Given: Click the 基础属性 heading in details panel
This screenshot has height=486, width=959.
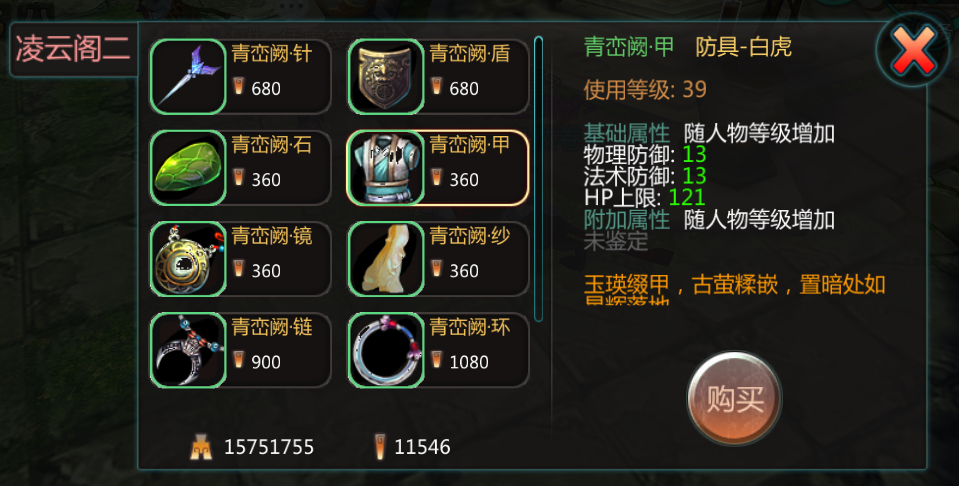Looking at the screenshot, I should tap(626, 133).
